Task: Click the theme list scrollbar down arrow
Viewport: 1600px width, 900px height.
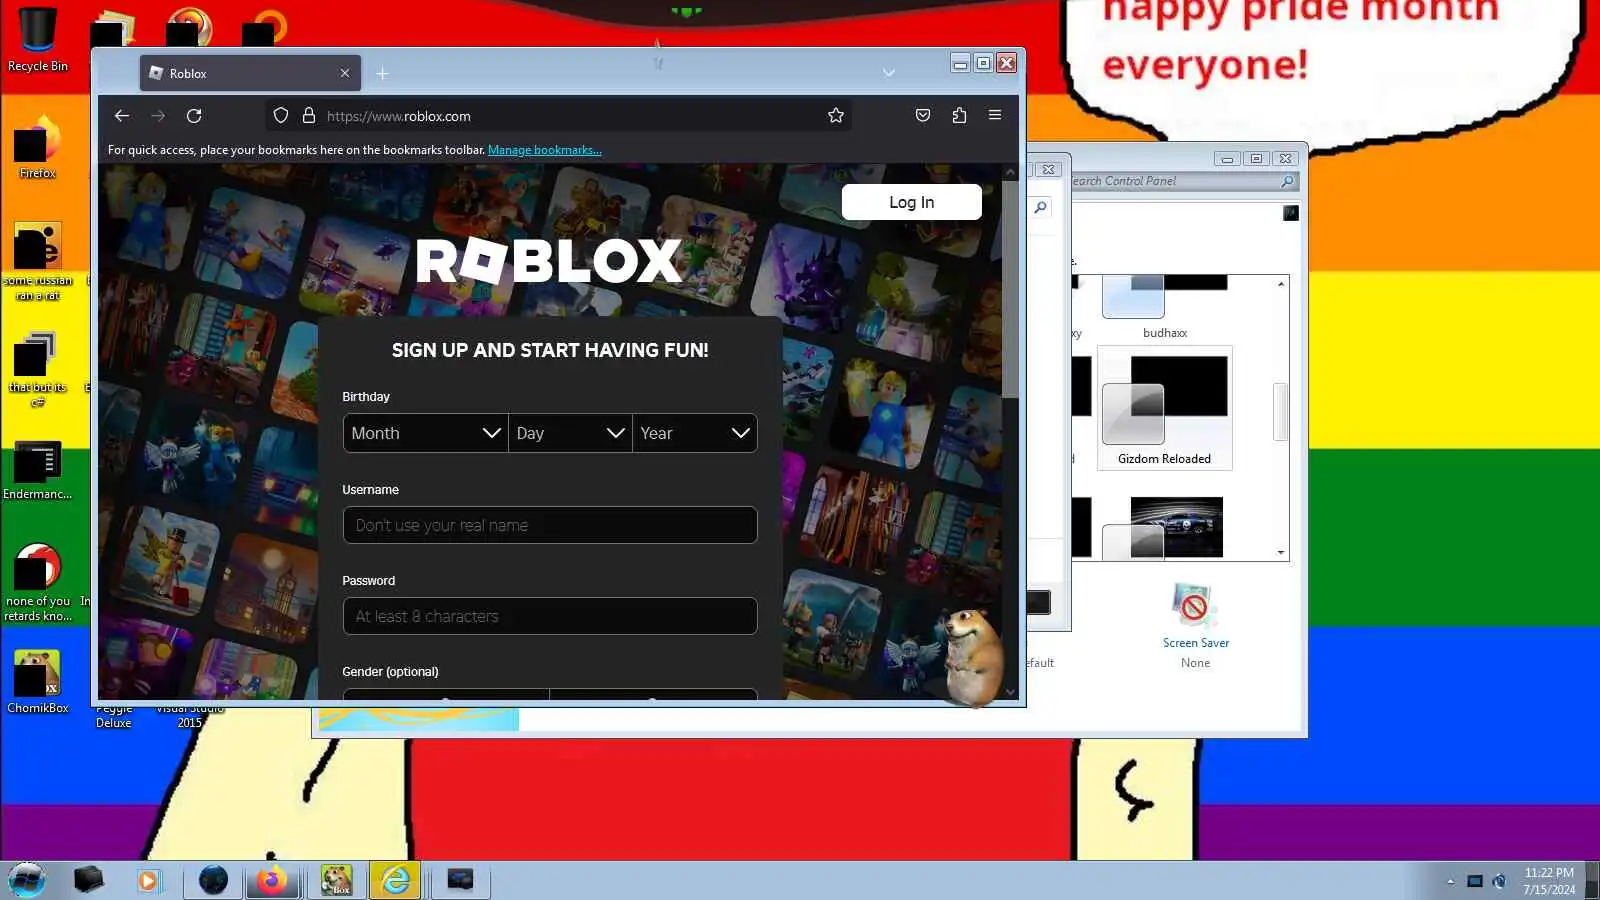Action: tap(1281, 552)
